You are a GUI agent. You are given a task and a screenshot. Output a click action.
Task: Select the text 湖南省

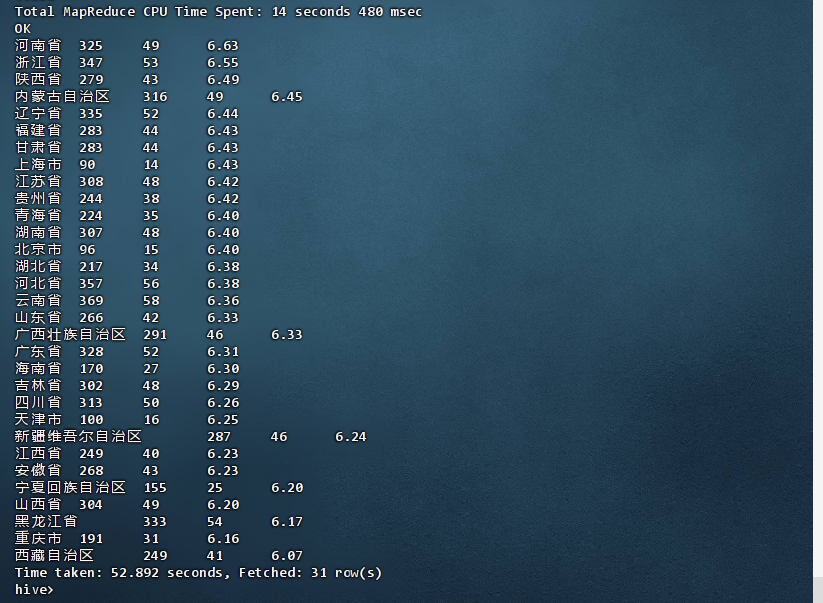tap(38, 232)
